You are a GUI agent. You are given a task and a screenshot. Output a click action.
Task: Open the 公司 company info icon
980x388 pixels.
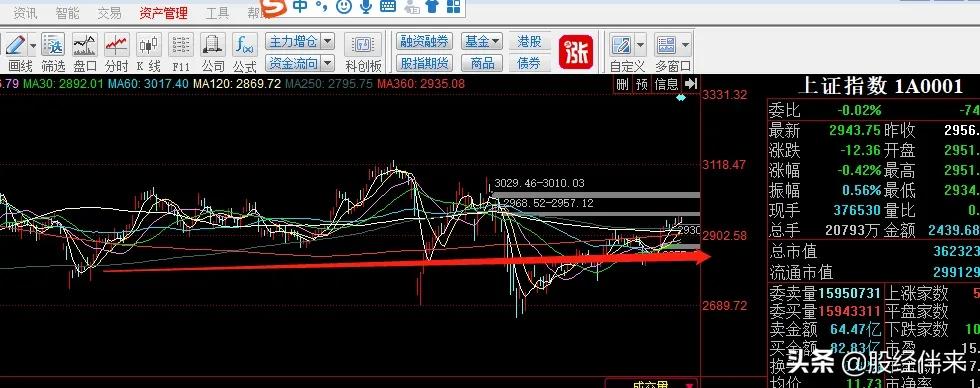(x=213, y=45)
